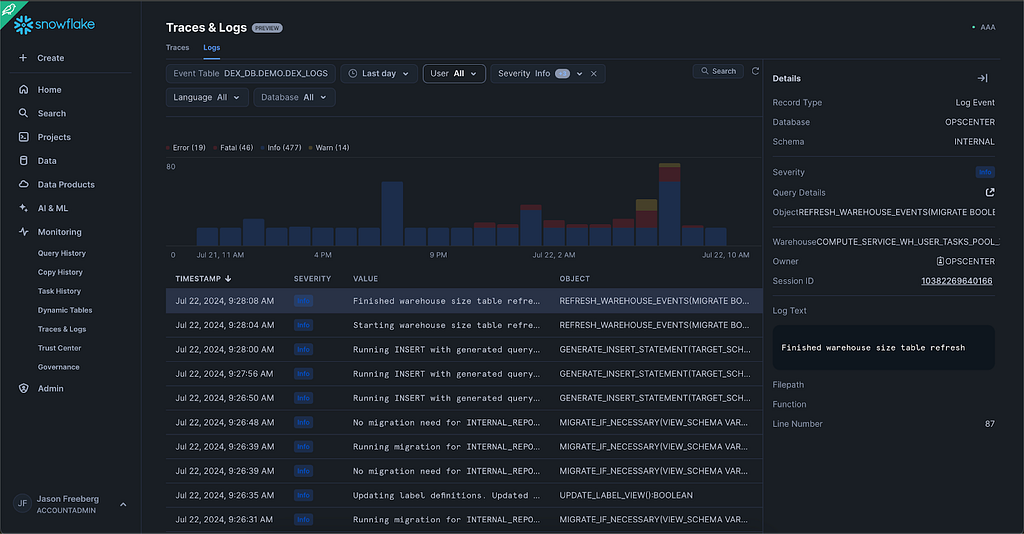Toggle the Warn series in chart legend

pyautogui.click(x=329, y=148)
